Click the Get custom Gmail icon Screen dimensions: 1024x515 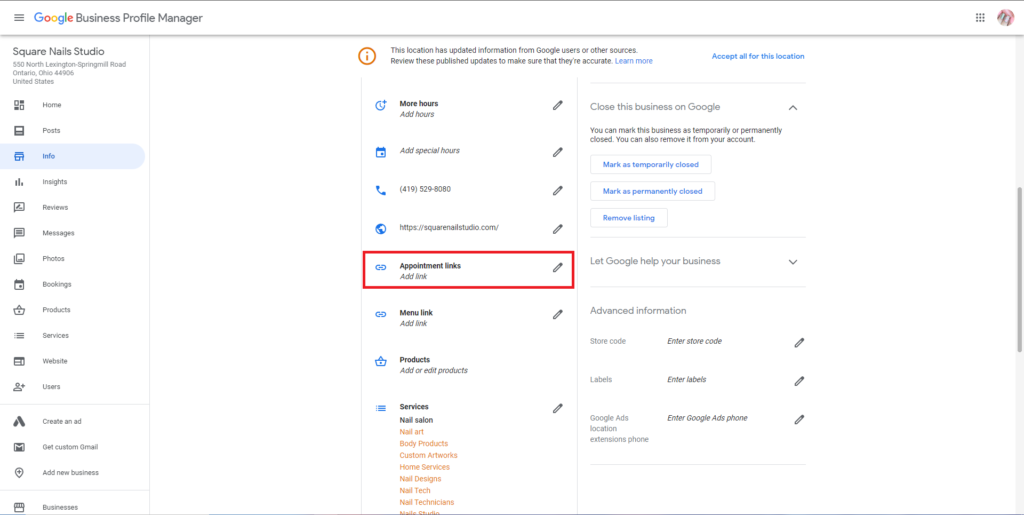tap(19, 447)
